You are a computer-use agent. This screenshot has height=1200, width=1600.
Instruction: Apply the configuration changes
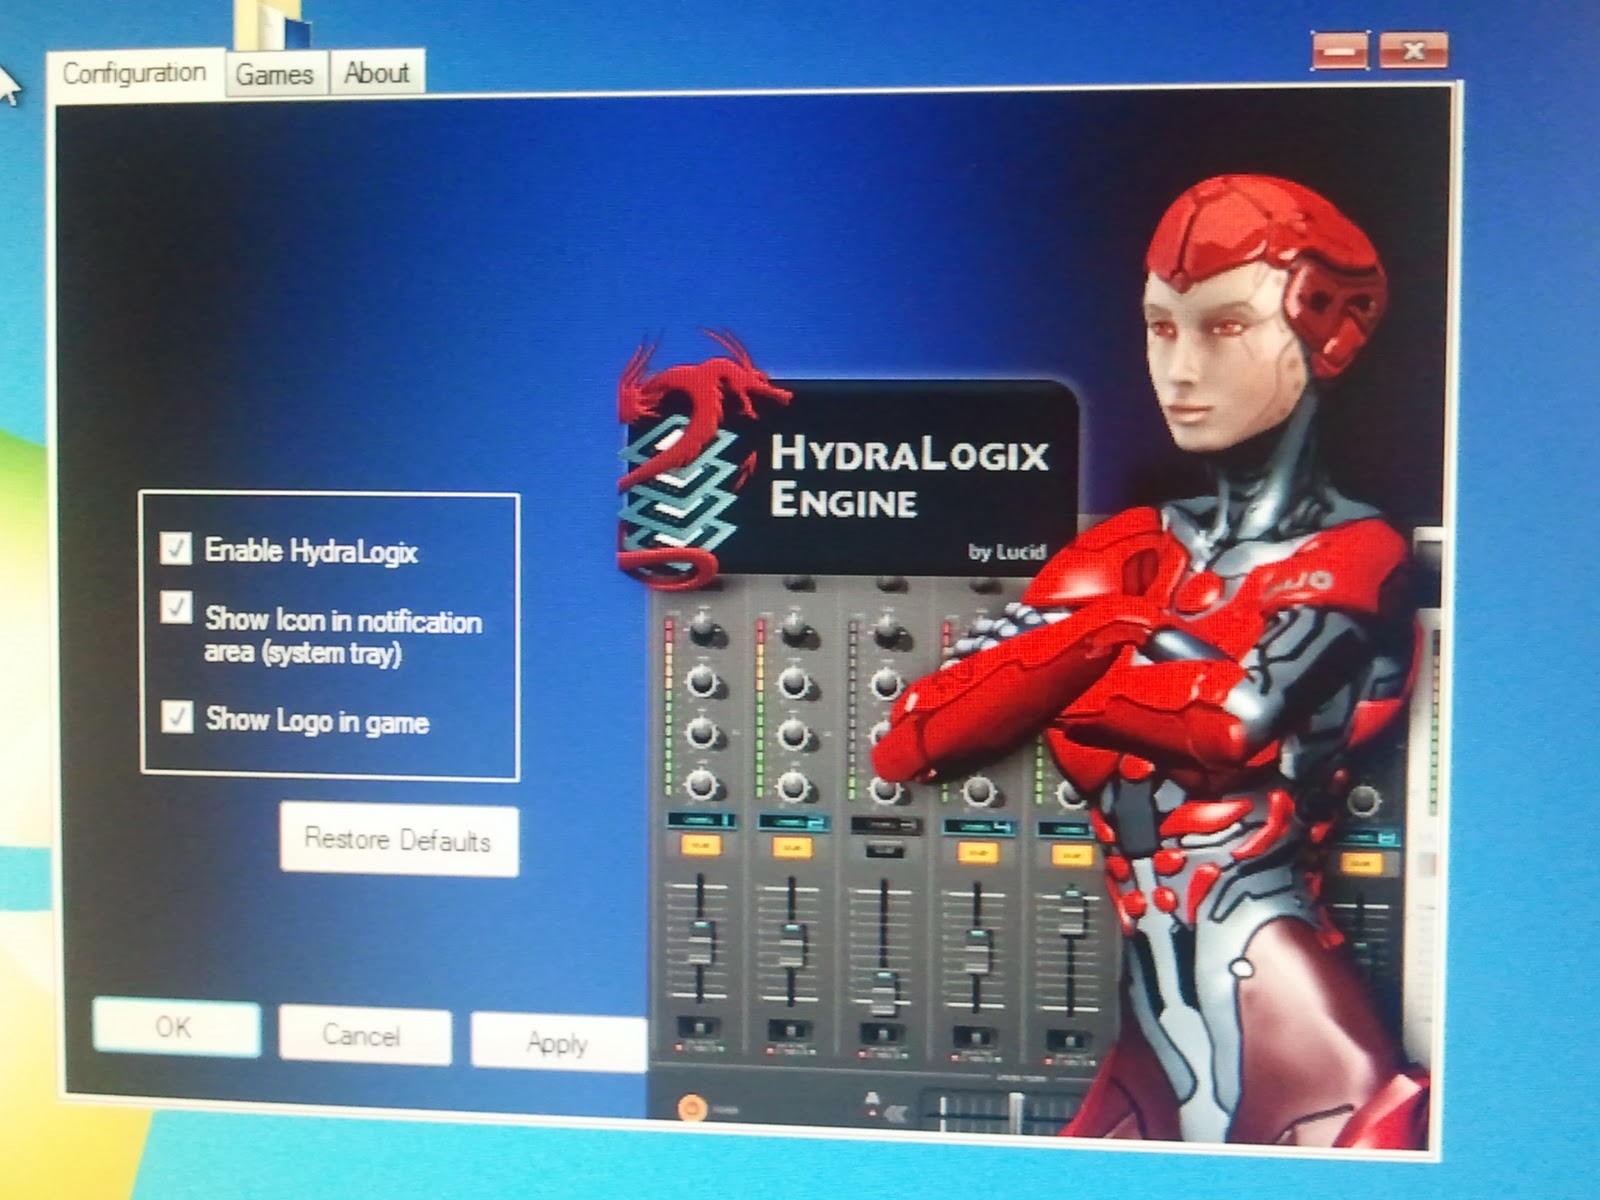[558, 1043]
